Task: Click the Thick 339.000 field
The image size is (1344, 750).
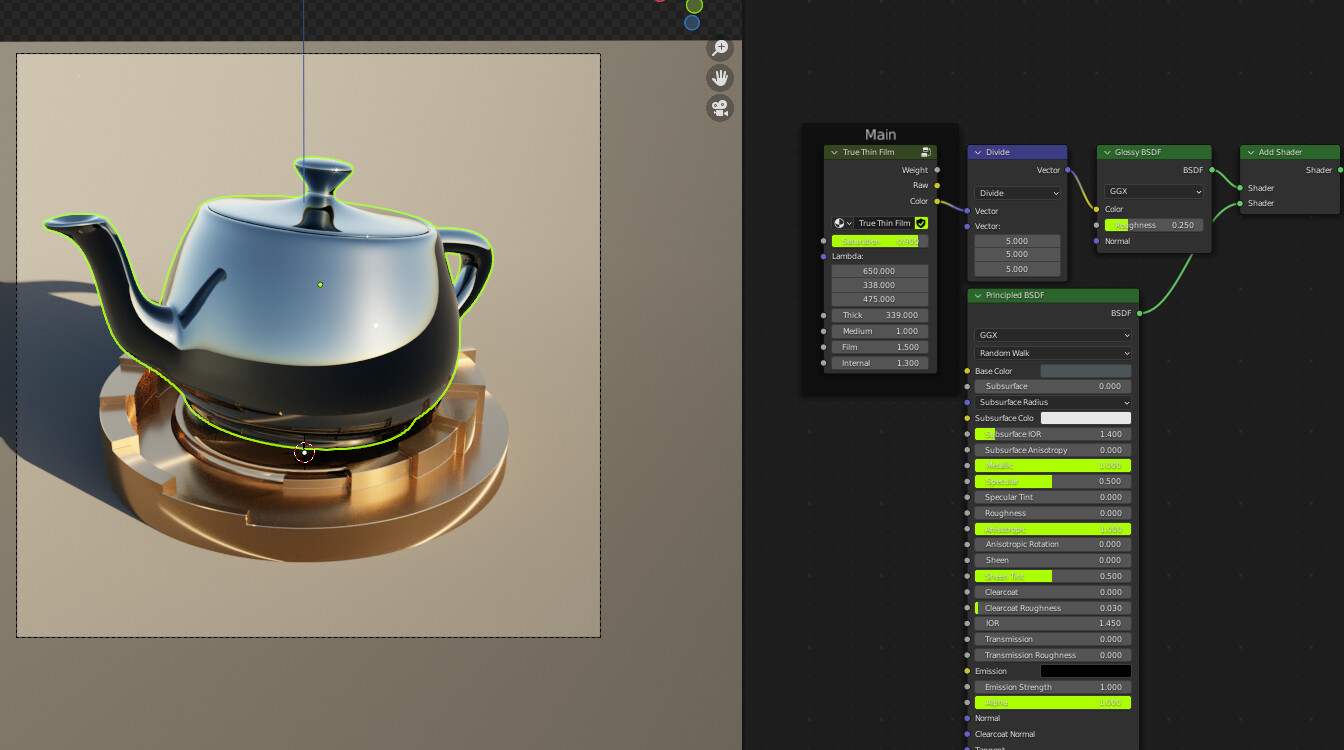Action: point(879,315)
